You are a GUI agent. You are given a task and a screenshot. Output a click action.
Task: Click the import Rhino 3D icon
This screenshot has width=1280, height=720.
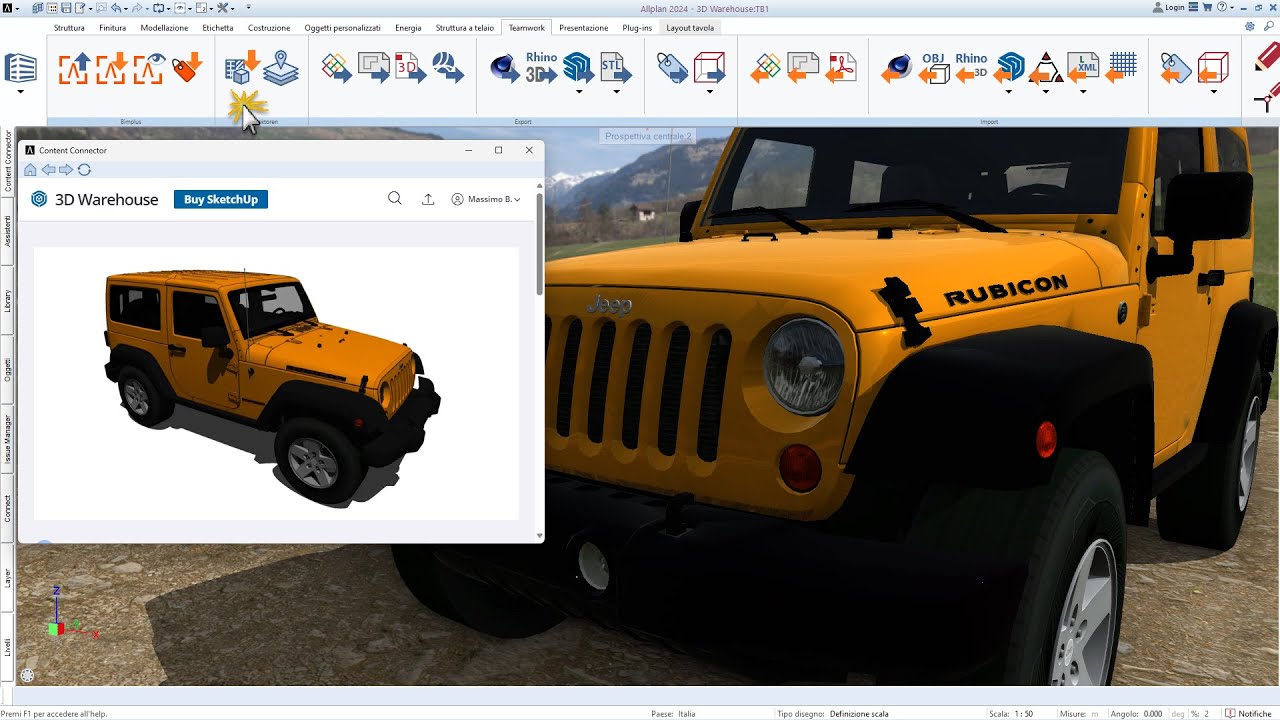tap(971, 67)
